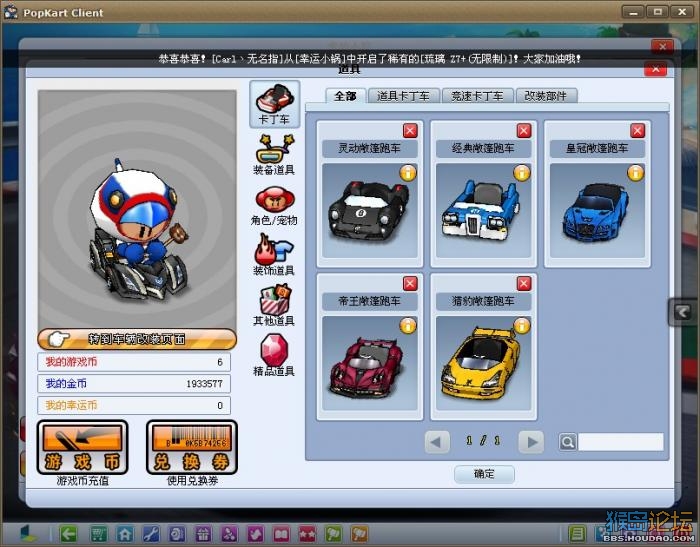Screen dimensions: 700x547
Task: Open the purple gift box icon
Action: pyautogui.click(x=203, y=534)
